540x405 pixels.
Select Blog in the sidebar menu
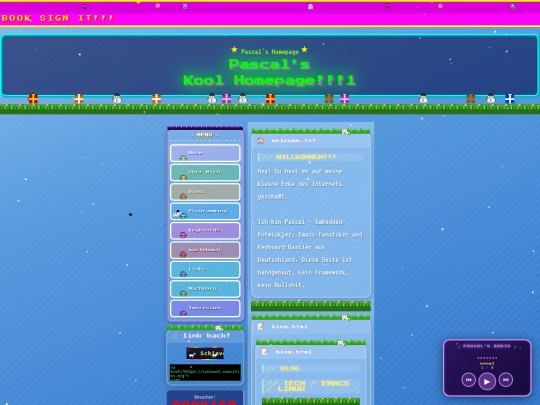click(x=205, y=191)
